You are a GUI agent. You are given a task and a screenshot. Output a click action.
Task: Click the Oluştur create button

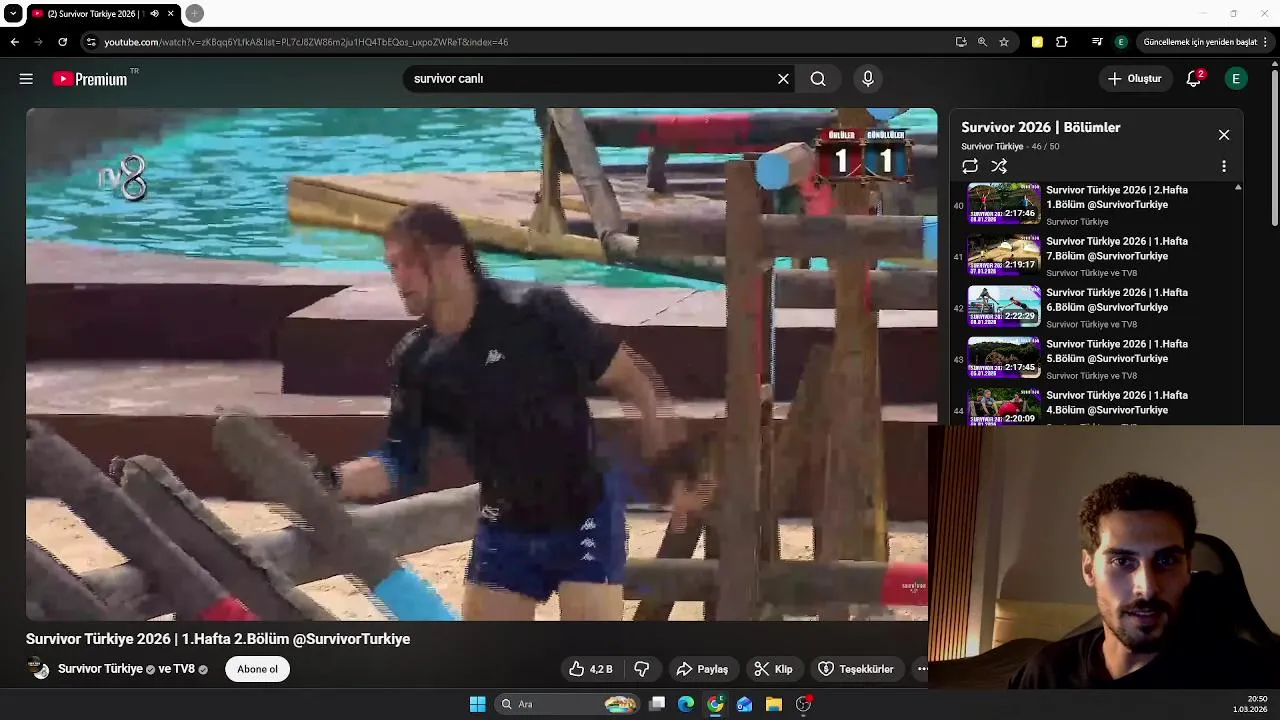pos(1135,79)
